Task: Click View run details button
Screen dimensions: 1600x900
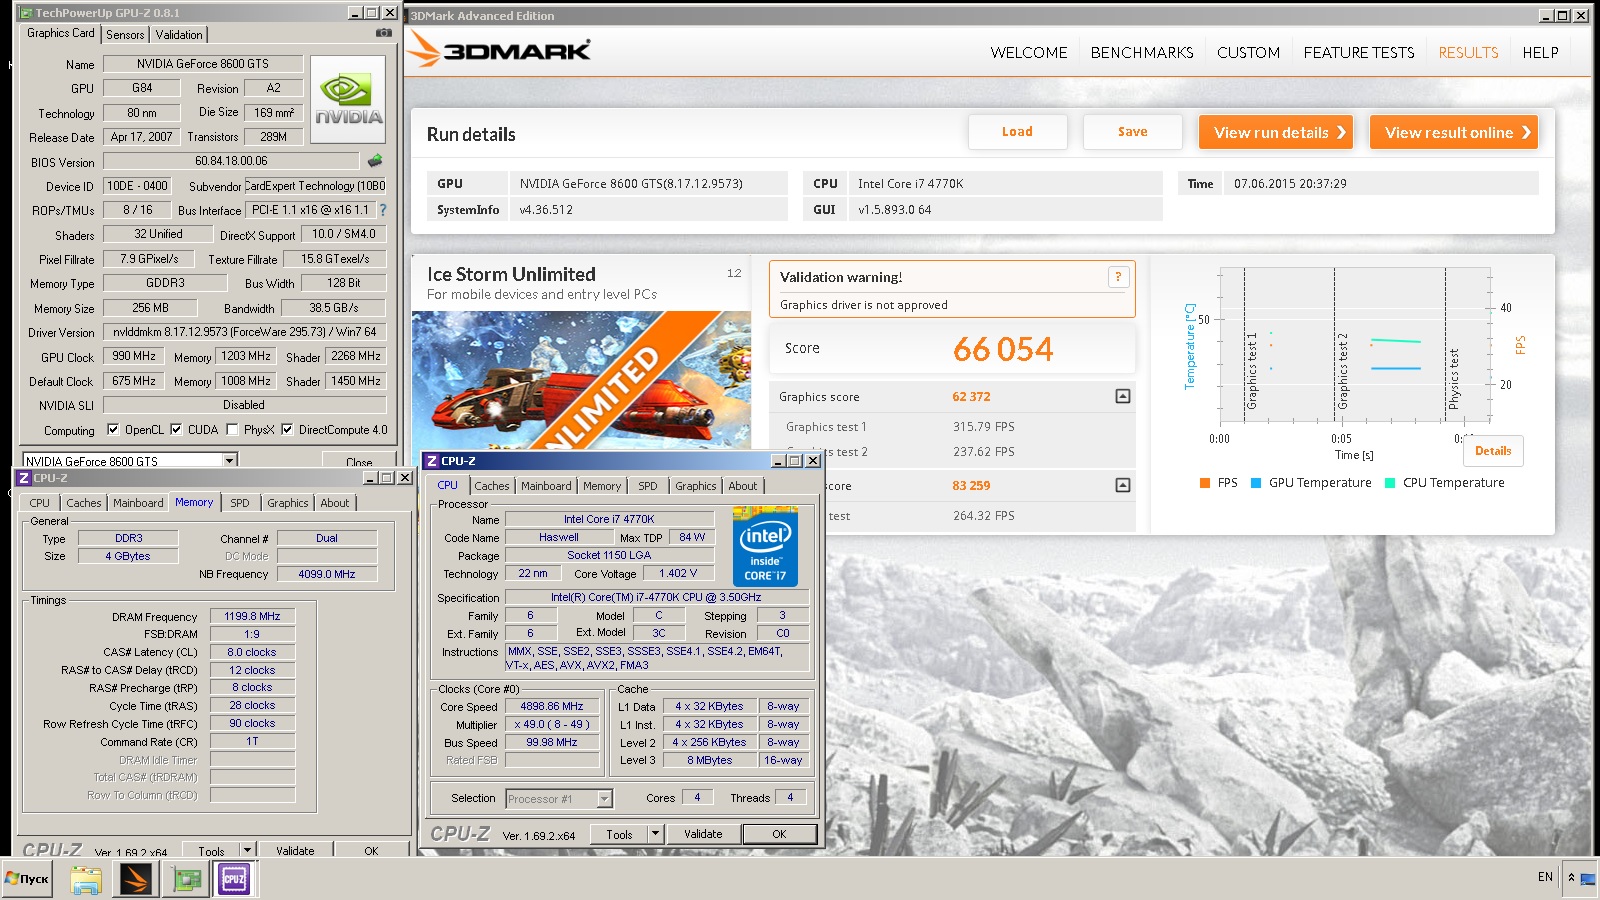Action: [1276, 132]
